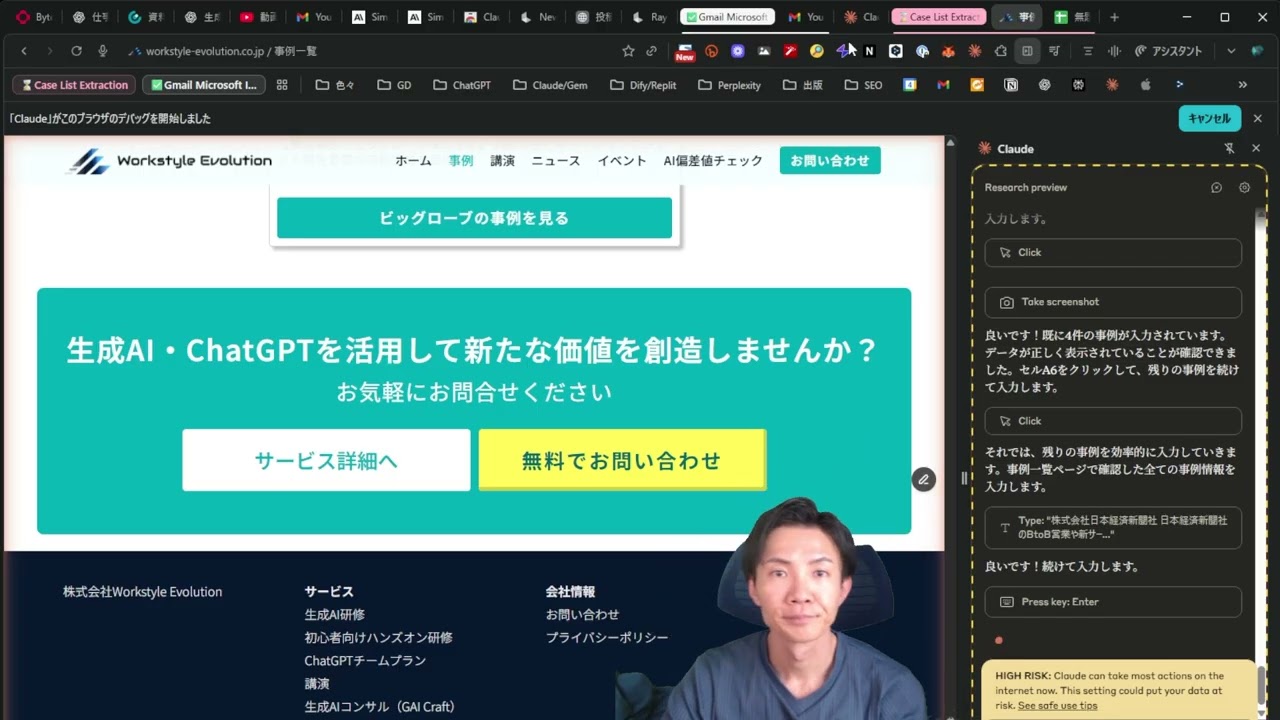Open the 出版 bookmarks folder

803,85
